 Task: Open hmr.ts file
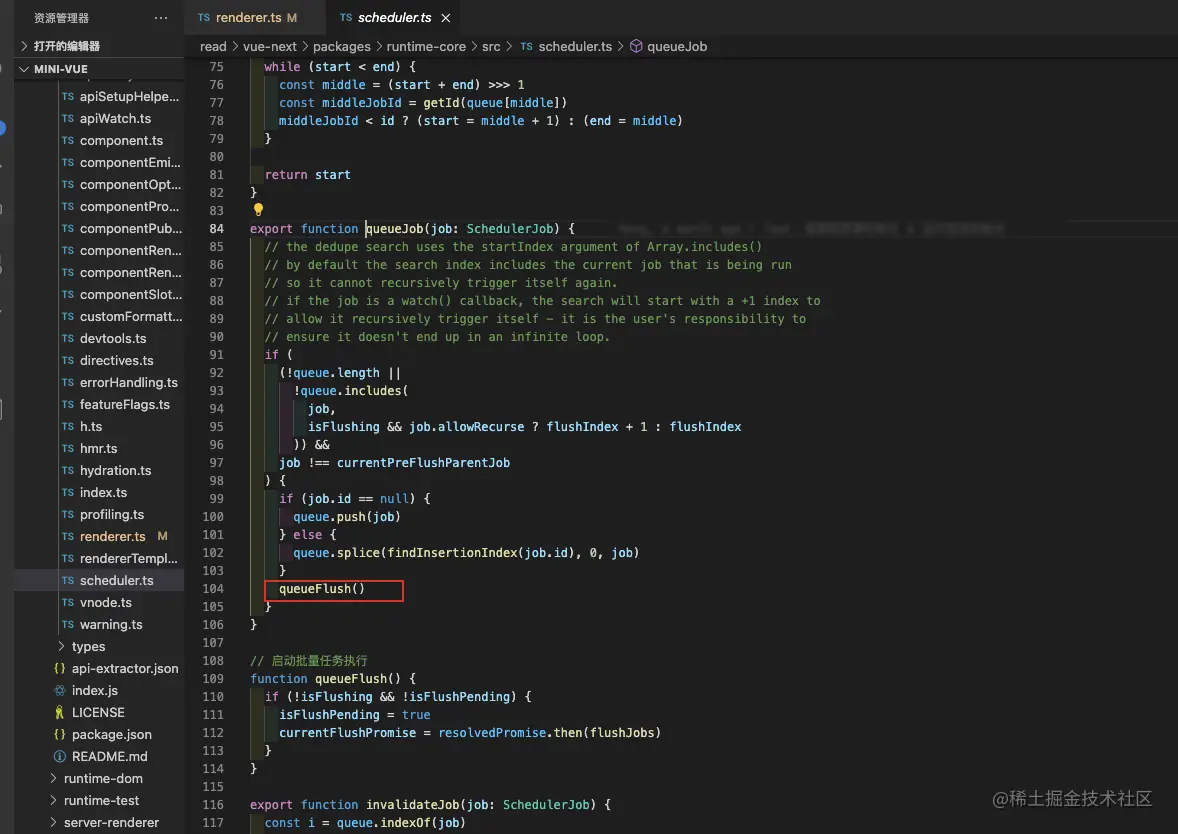98,449
